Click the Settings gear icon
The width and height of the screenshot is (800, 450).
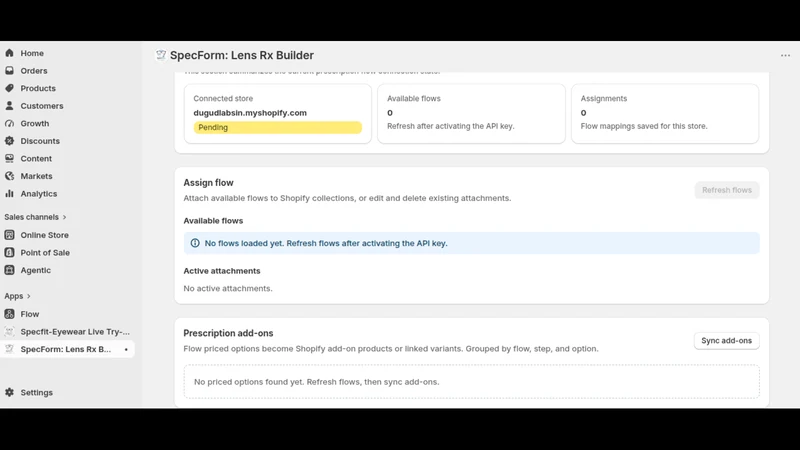coord(9,392)
